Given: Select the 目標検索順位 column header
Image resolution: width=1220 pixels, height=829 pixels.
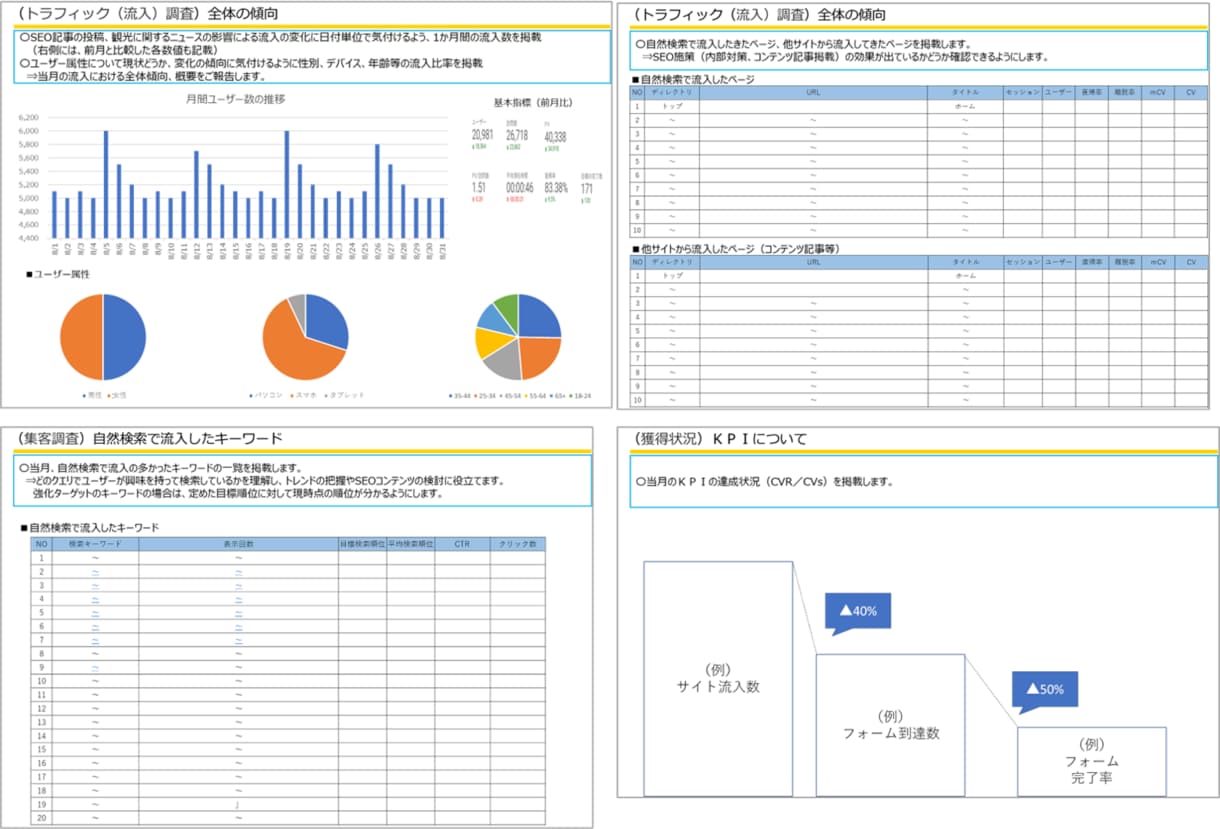Looking at the screenshot, I should (362, 544).
